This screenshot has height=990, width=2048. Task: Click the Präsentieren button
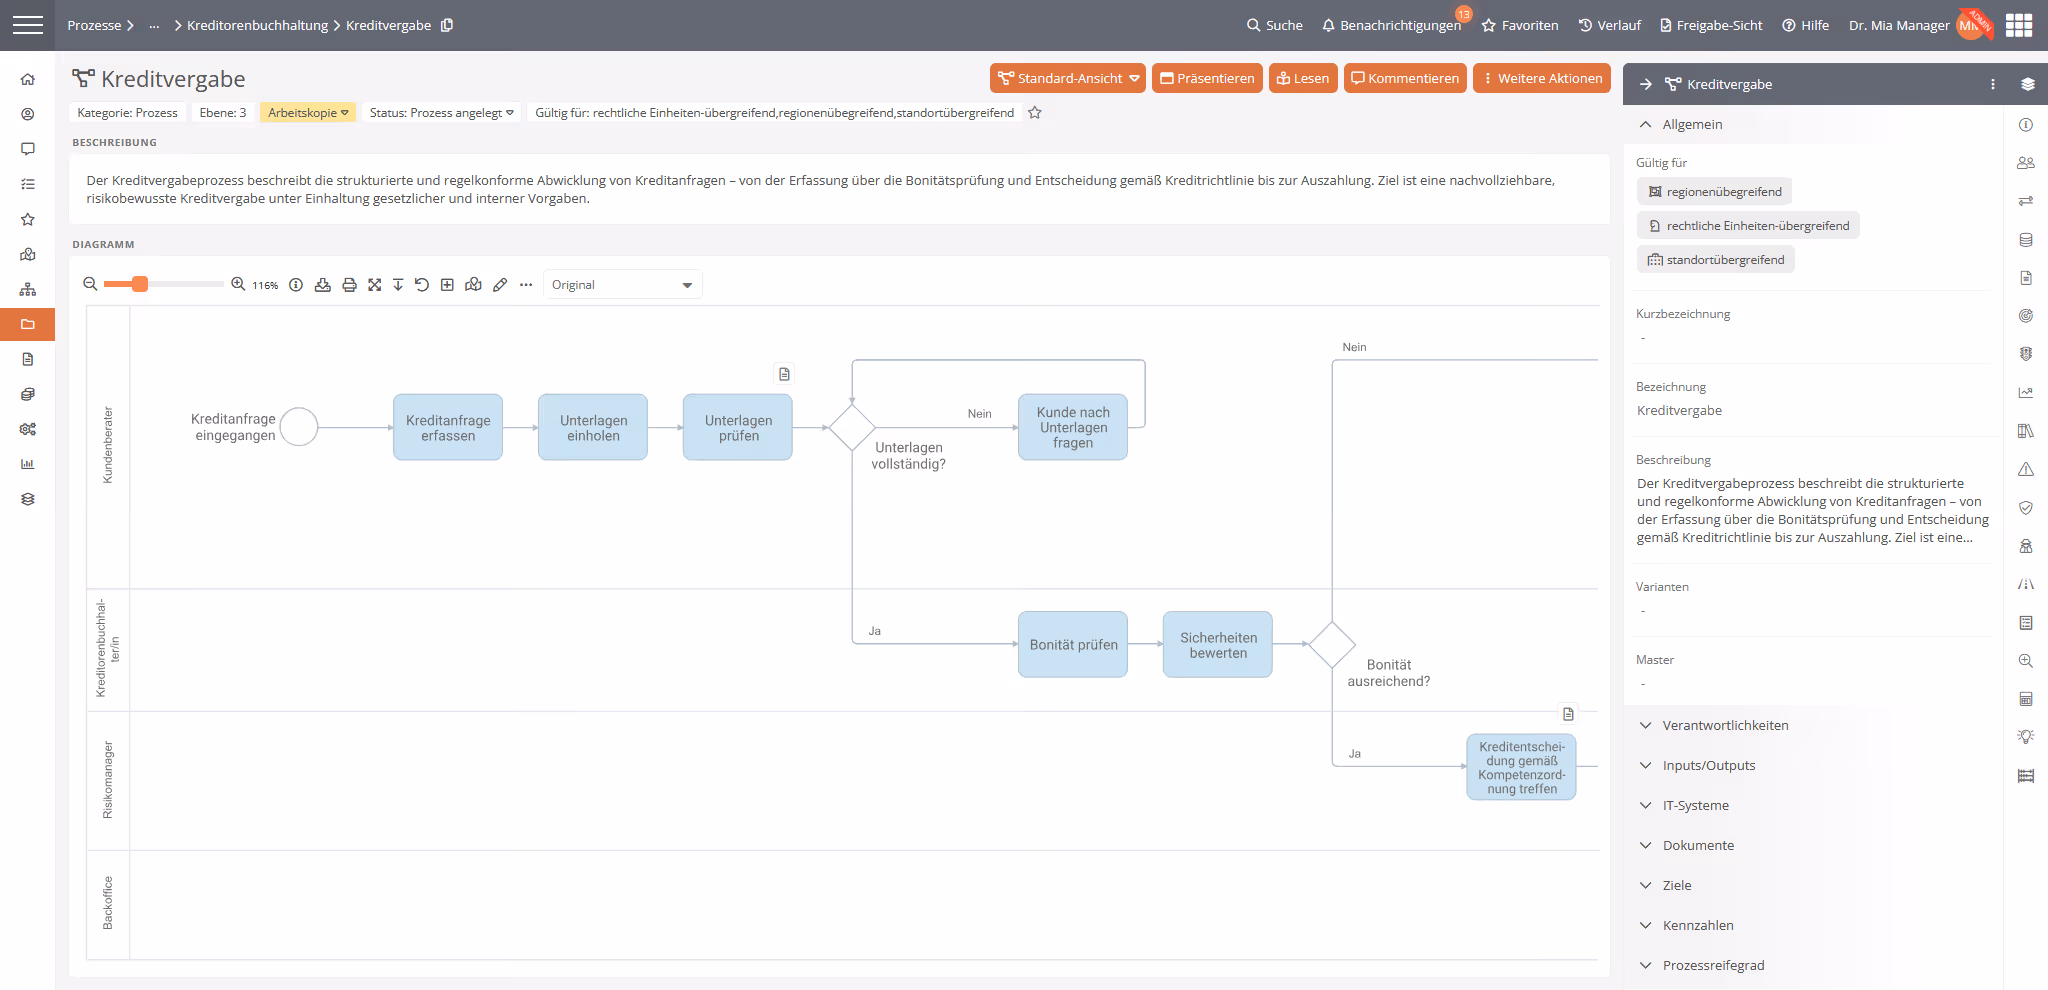[1207, 78]
